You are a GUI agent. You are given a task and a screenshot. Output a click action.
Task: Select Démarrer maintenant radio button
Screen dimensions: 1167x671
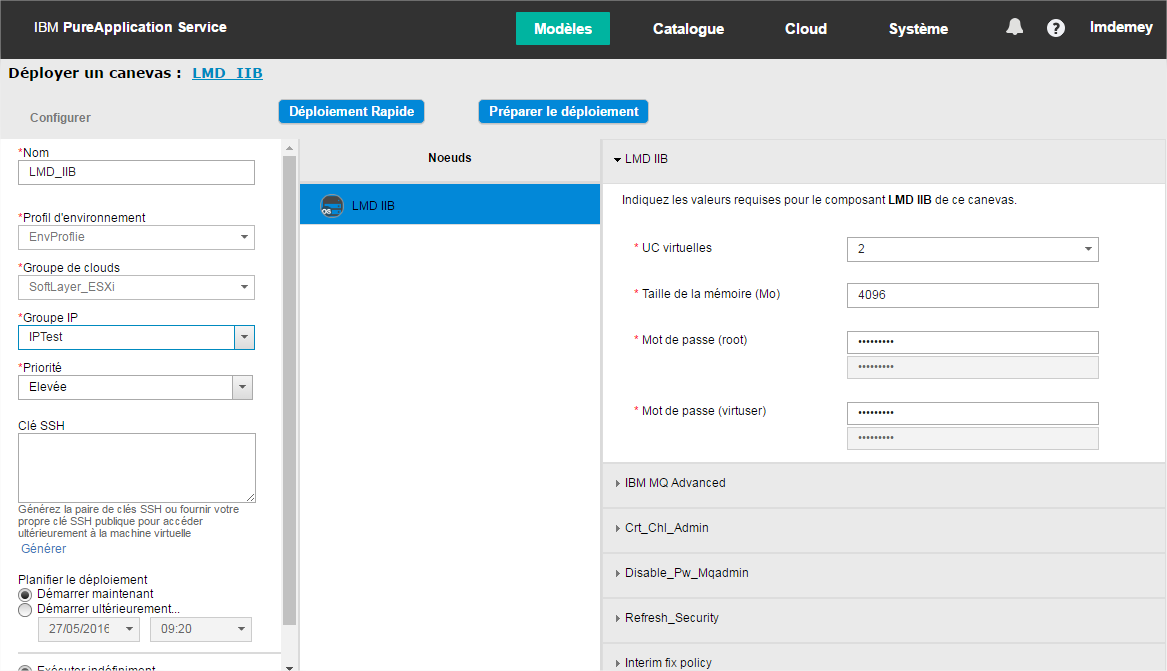(x=25, y=594)
